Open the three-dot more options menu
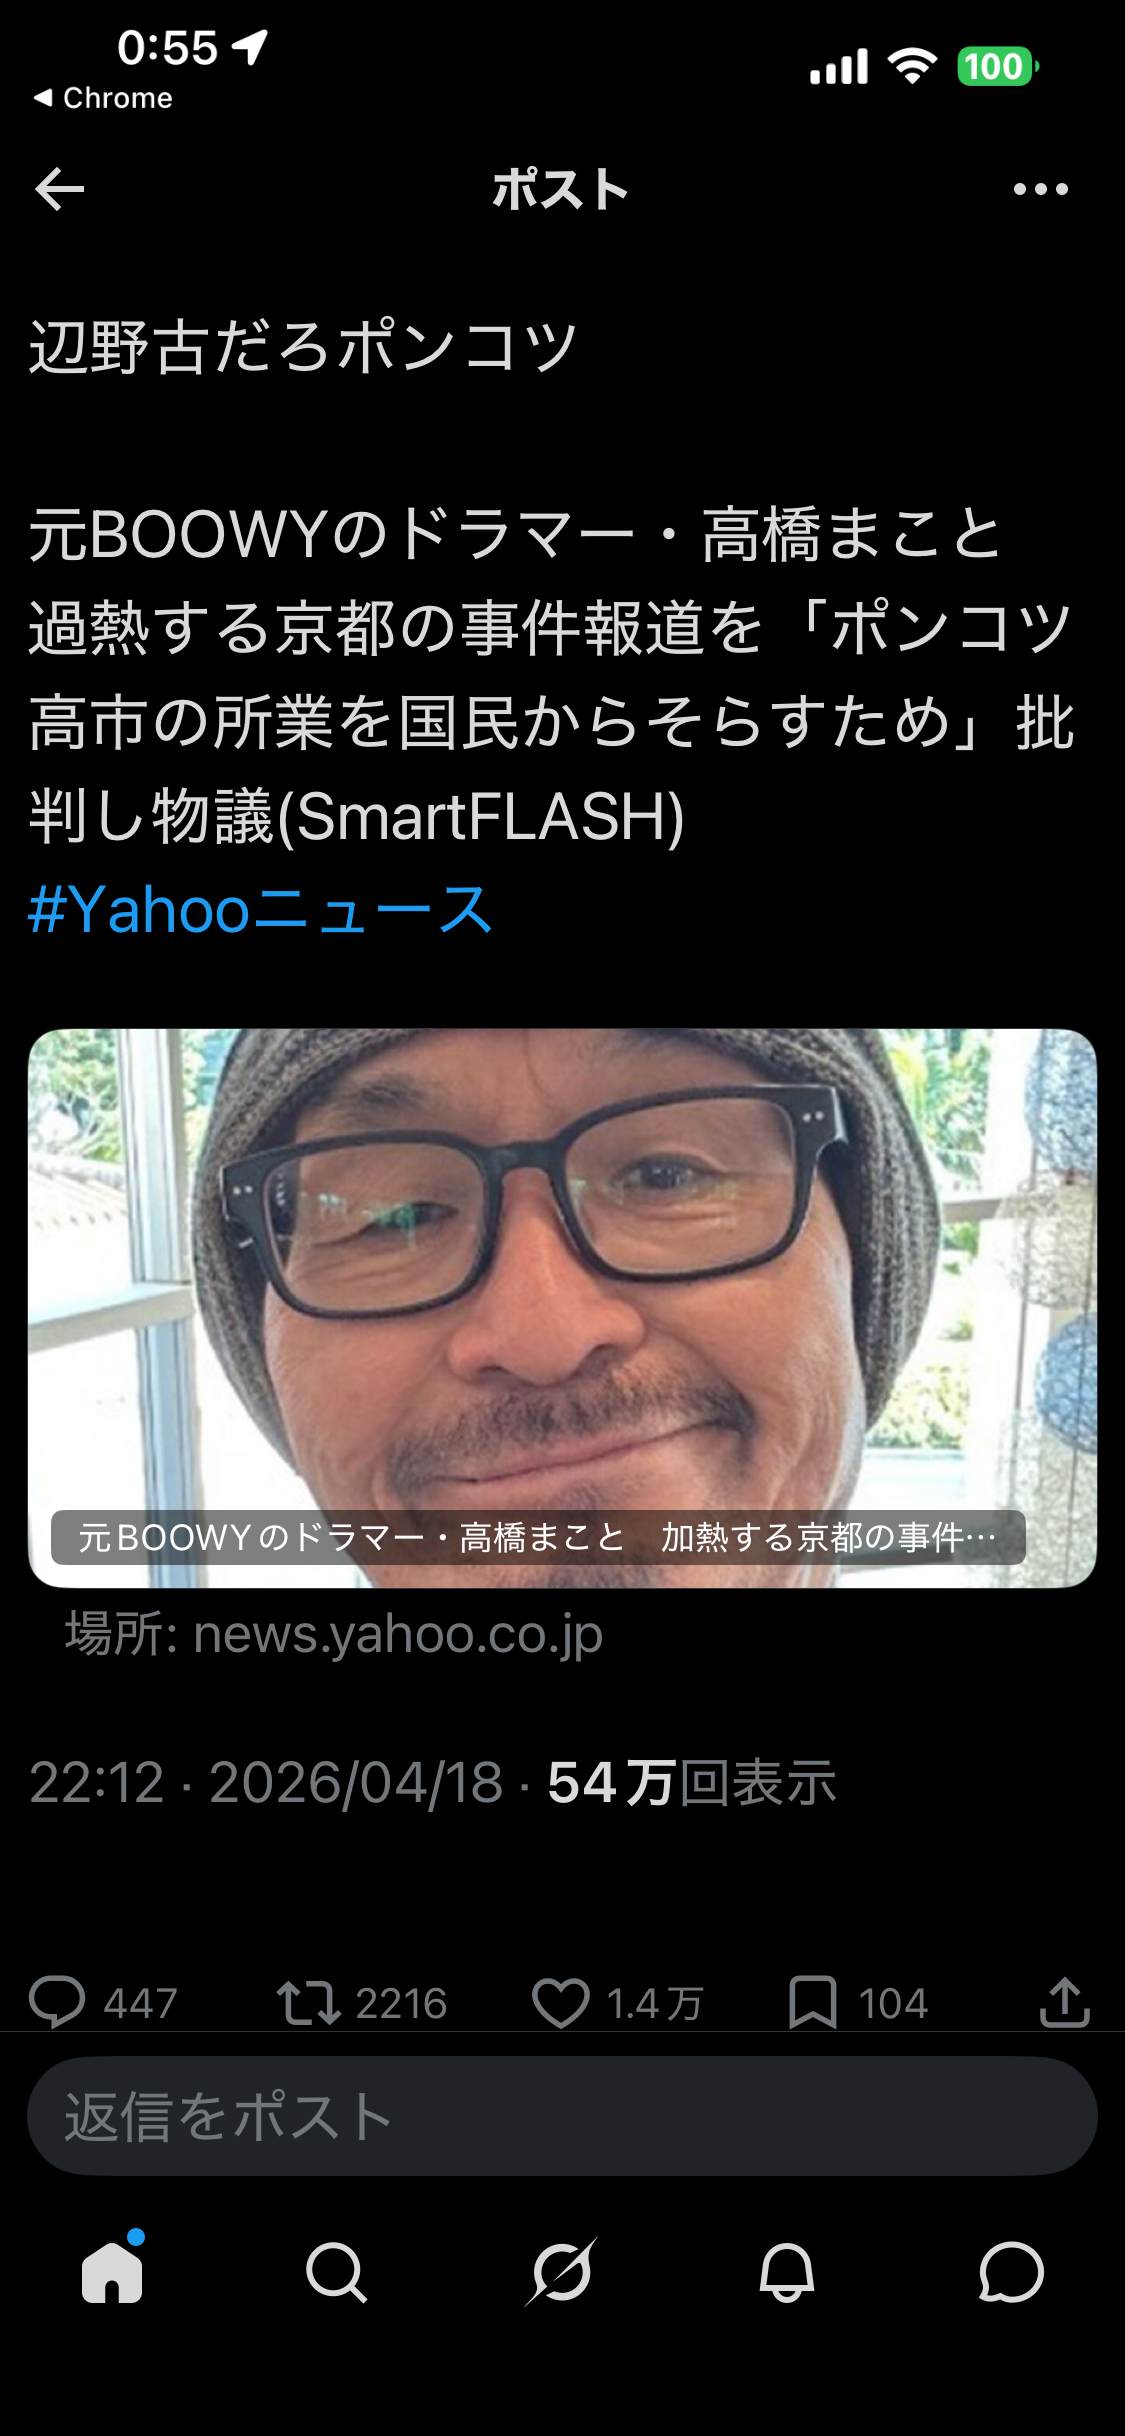 click(x=1040, y=189)
